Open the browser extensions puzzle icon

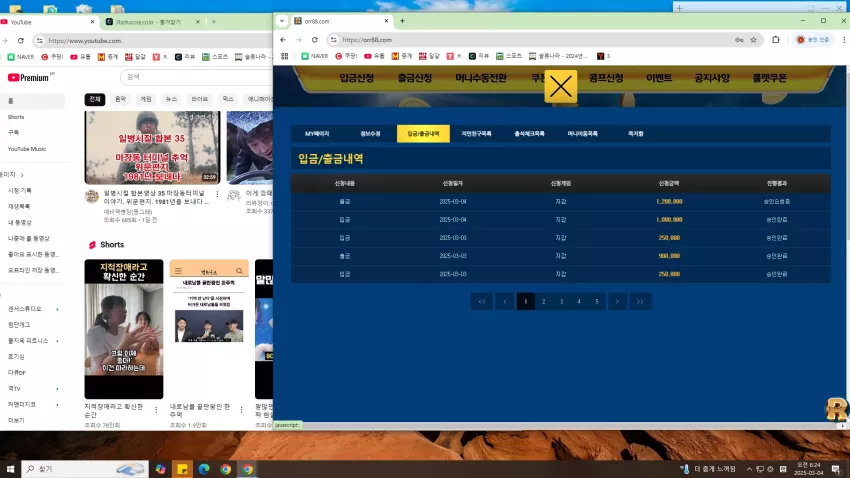(776, 40)
